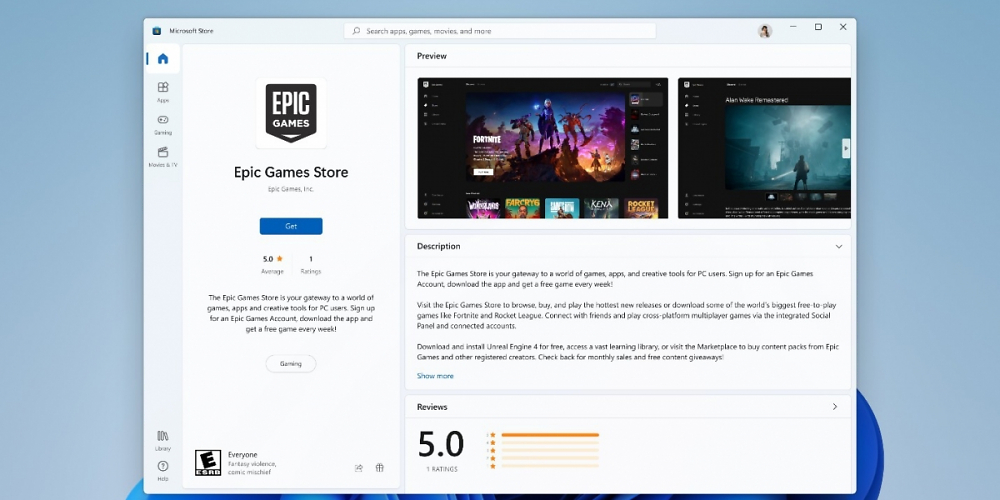
Task: Open Help in the sidebar
Action: (163, 471)
